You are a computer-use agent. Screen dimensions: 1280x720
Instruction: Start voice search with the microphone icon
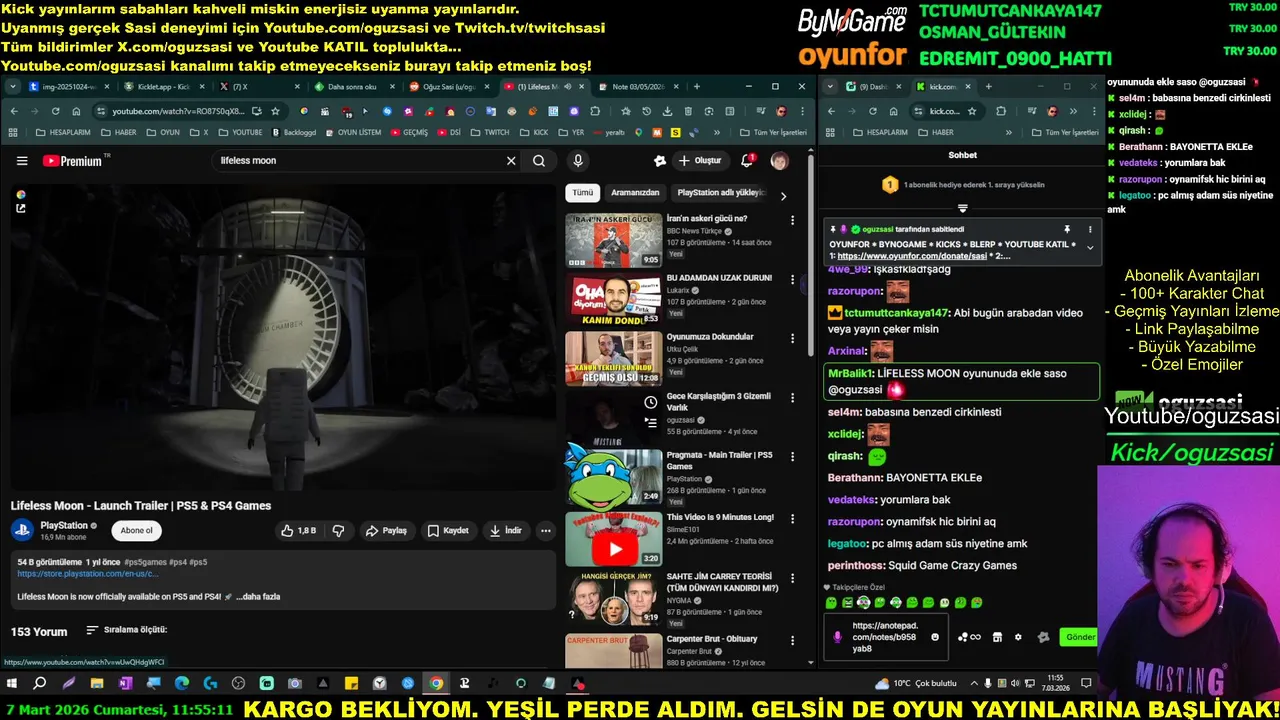point(577,161)
